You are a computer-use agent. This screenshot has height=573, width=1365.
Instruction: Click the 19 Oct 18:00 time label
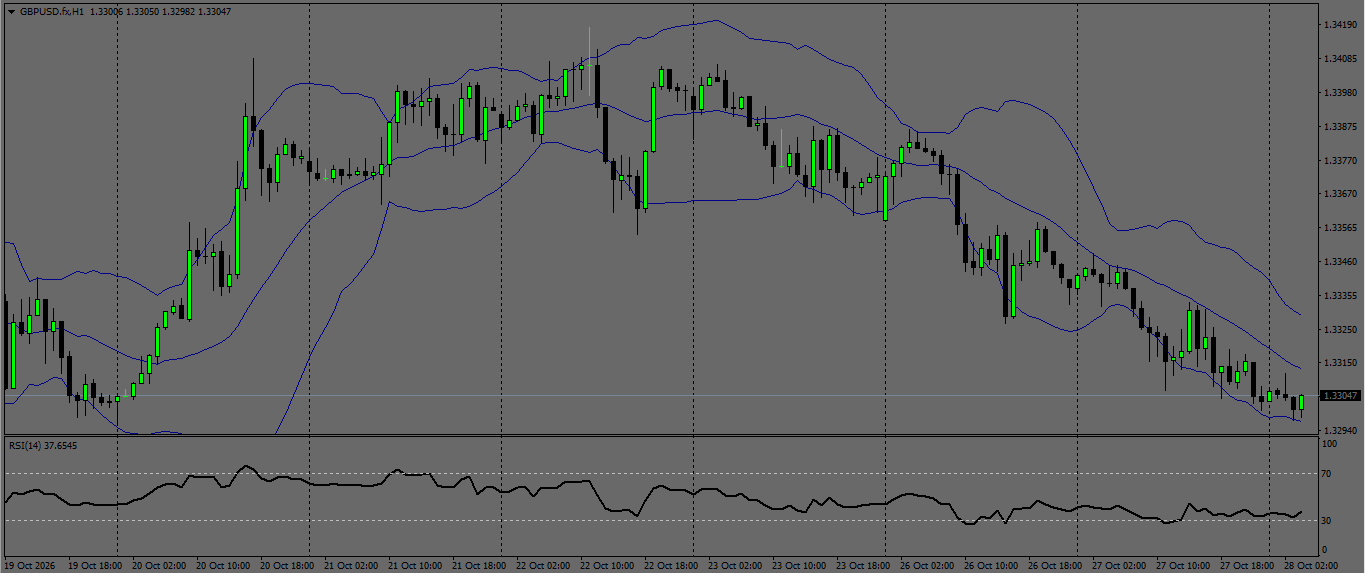pos(95,565)
